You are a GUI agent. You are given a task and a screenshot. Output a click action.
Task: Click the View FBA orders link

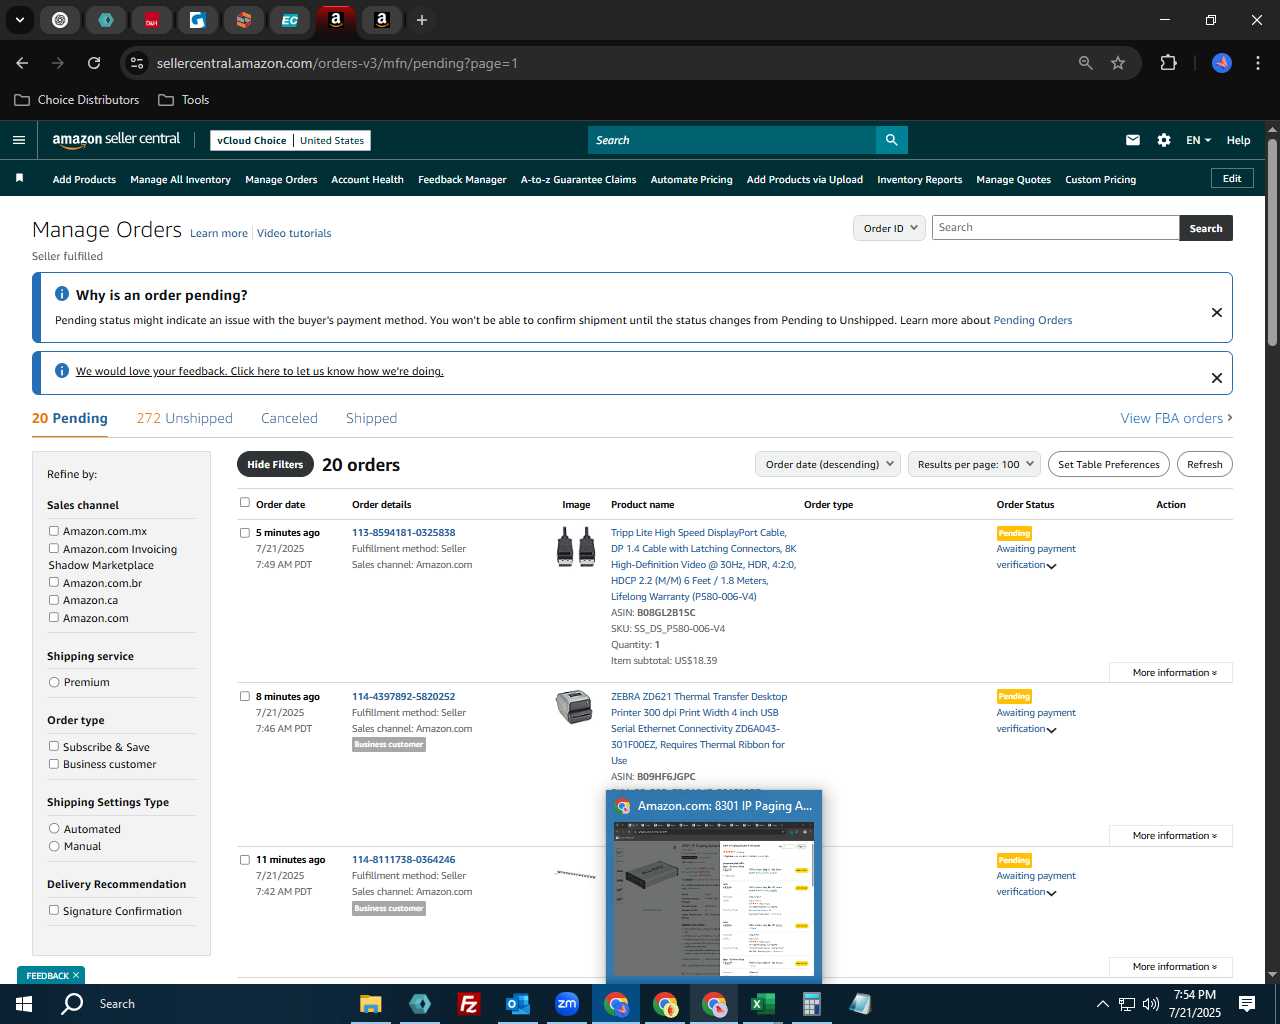[1176, 418]
